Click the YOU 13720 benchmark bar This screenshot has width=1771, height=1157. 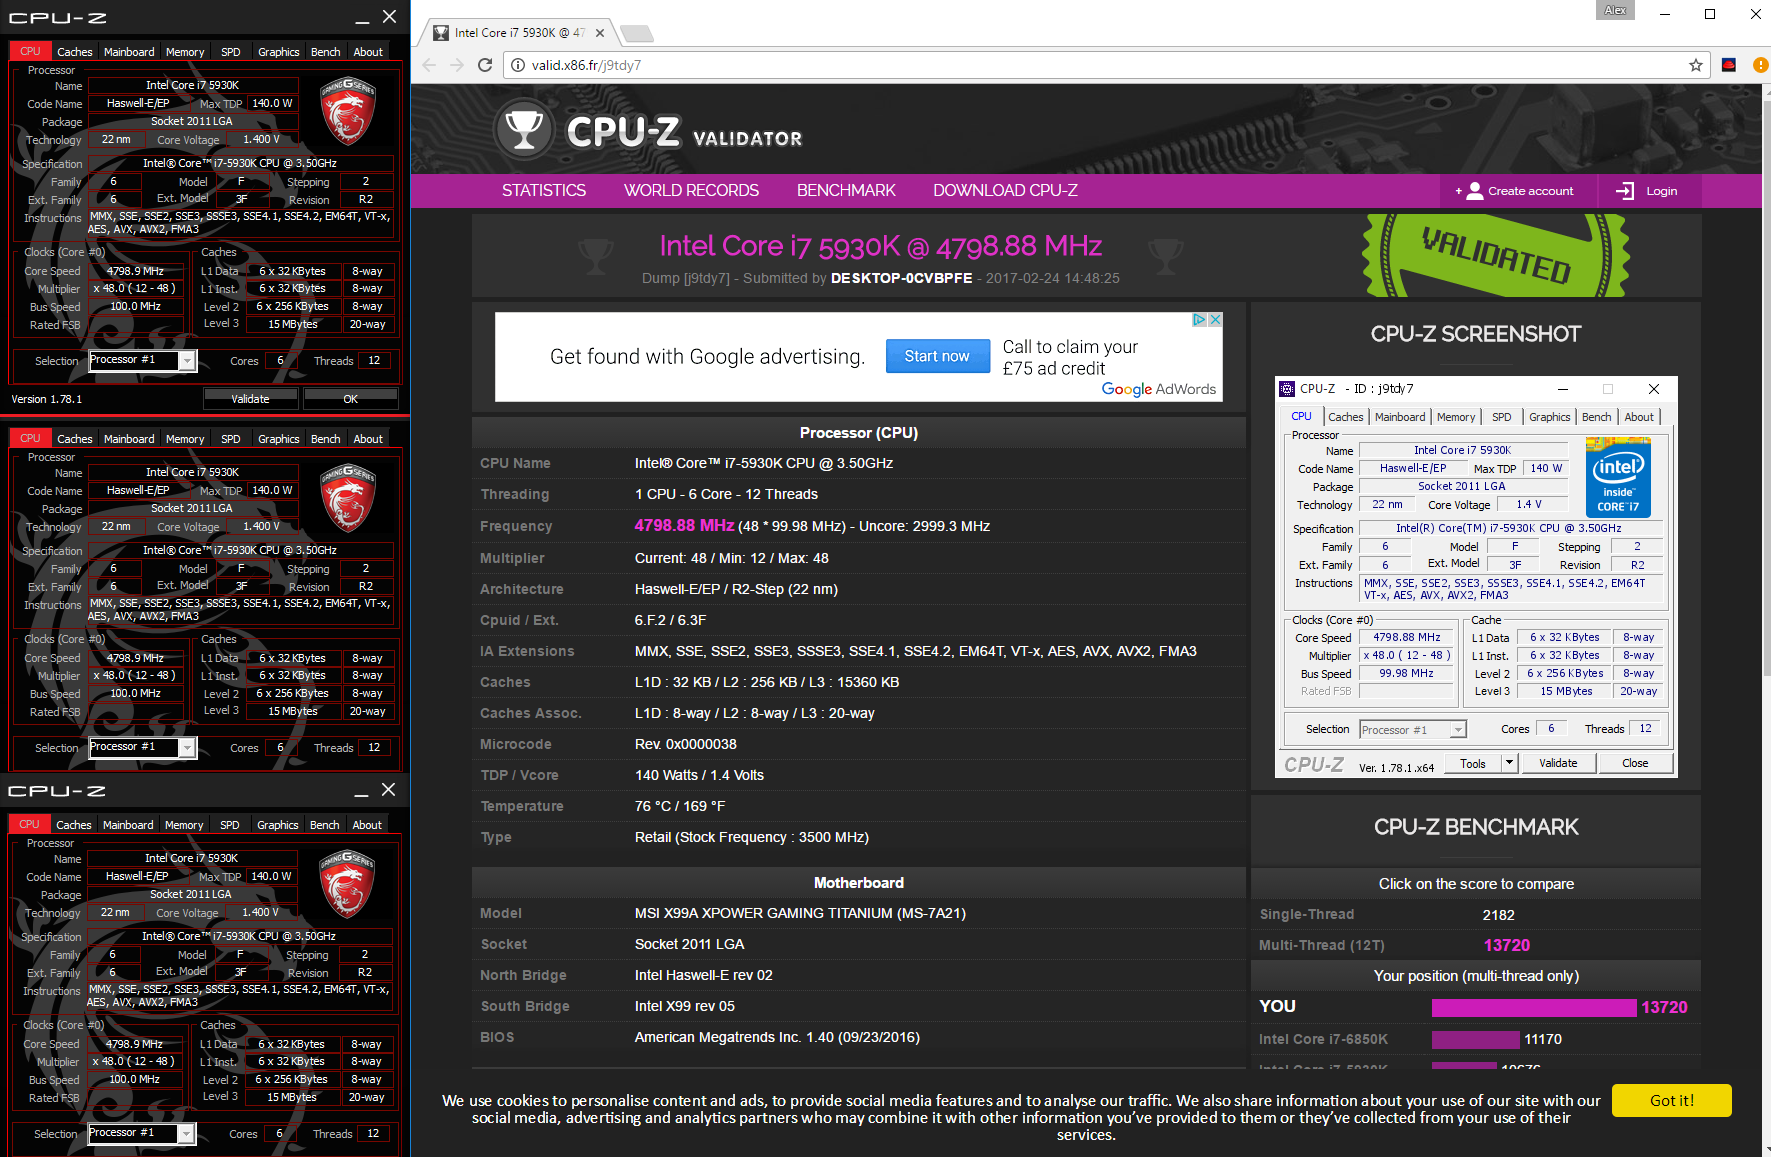[1535, 1008]
